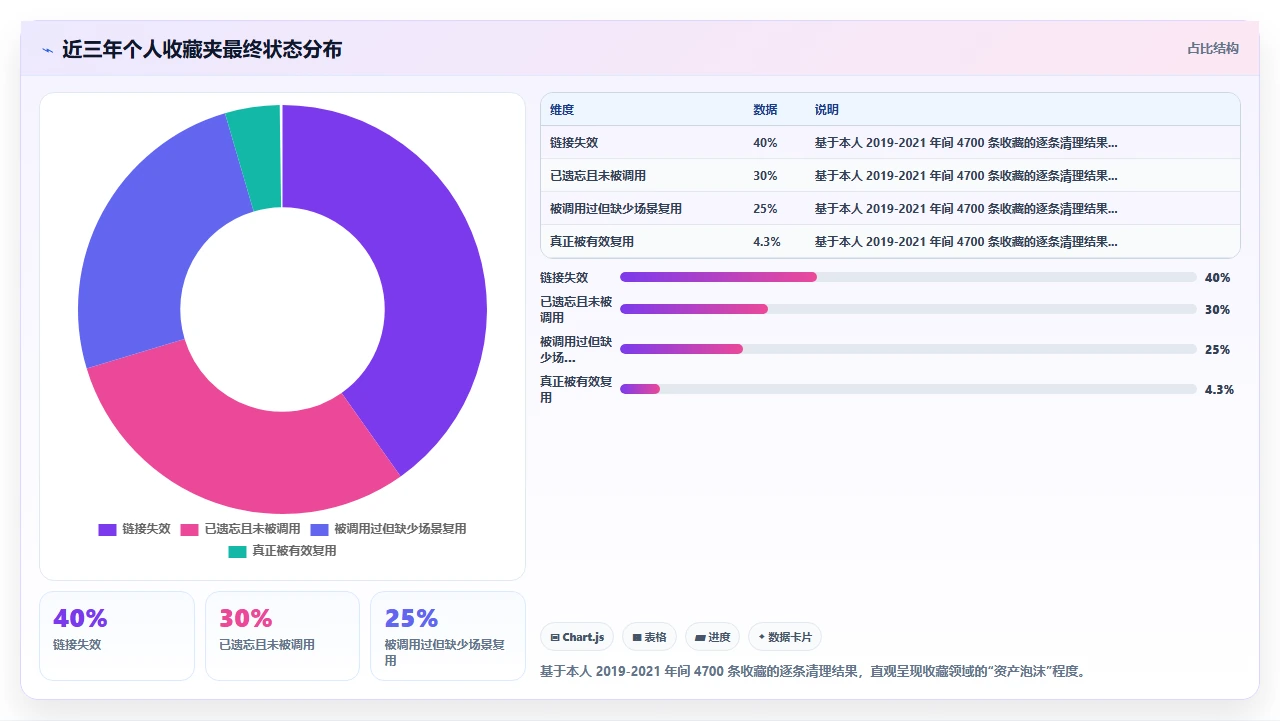The height and width of the screenshot is (721, 1280).
Task: Select the 链接失效 table row
Action: pos(890,143)
